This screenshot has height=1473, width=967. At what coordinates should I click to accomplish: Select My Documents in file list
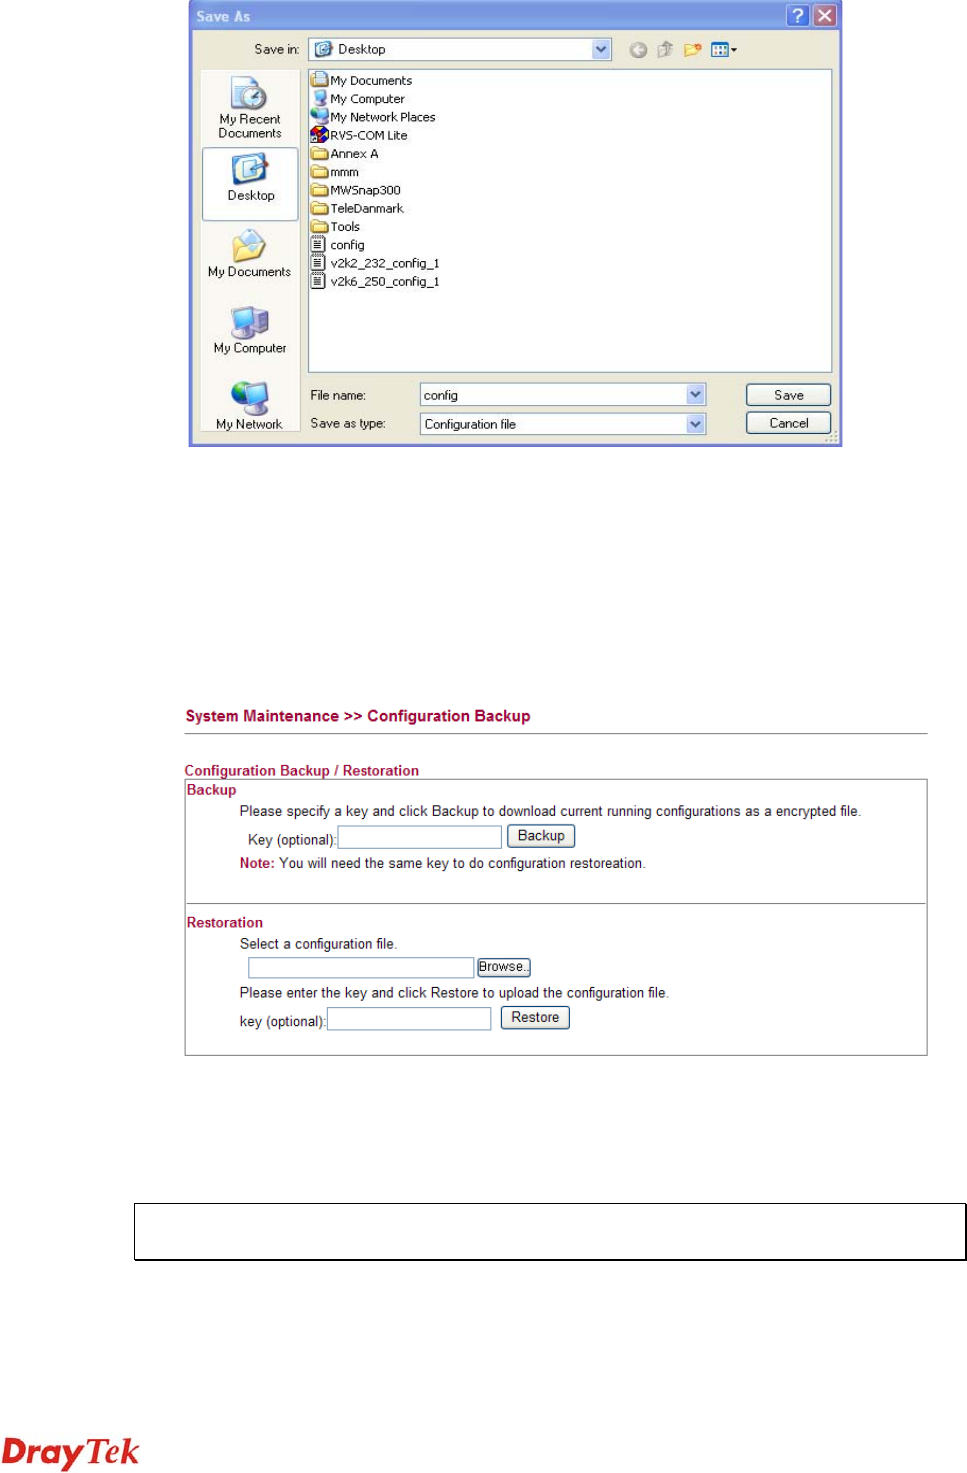click(x=362, y=80)
